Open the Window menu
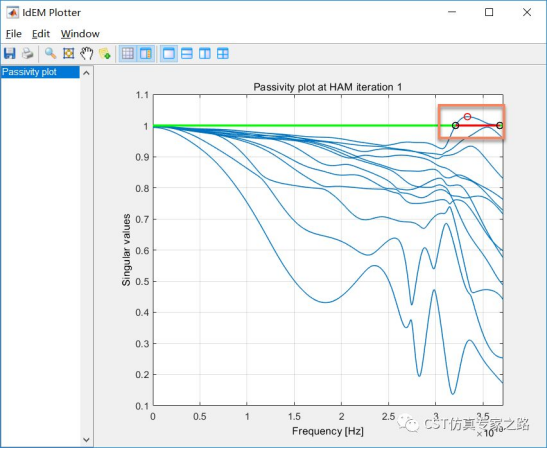 tap(80, 34)
